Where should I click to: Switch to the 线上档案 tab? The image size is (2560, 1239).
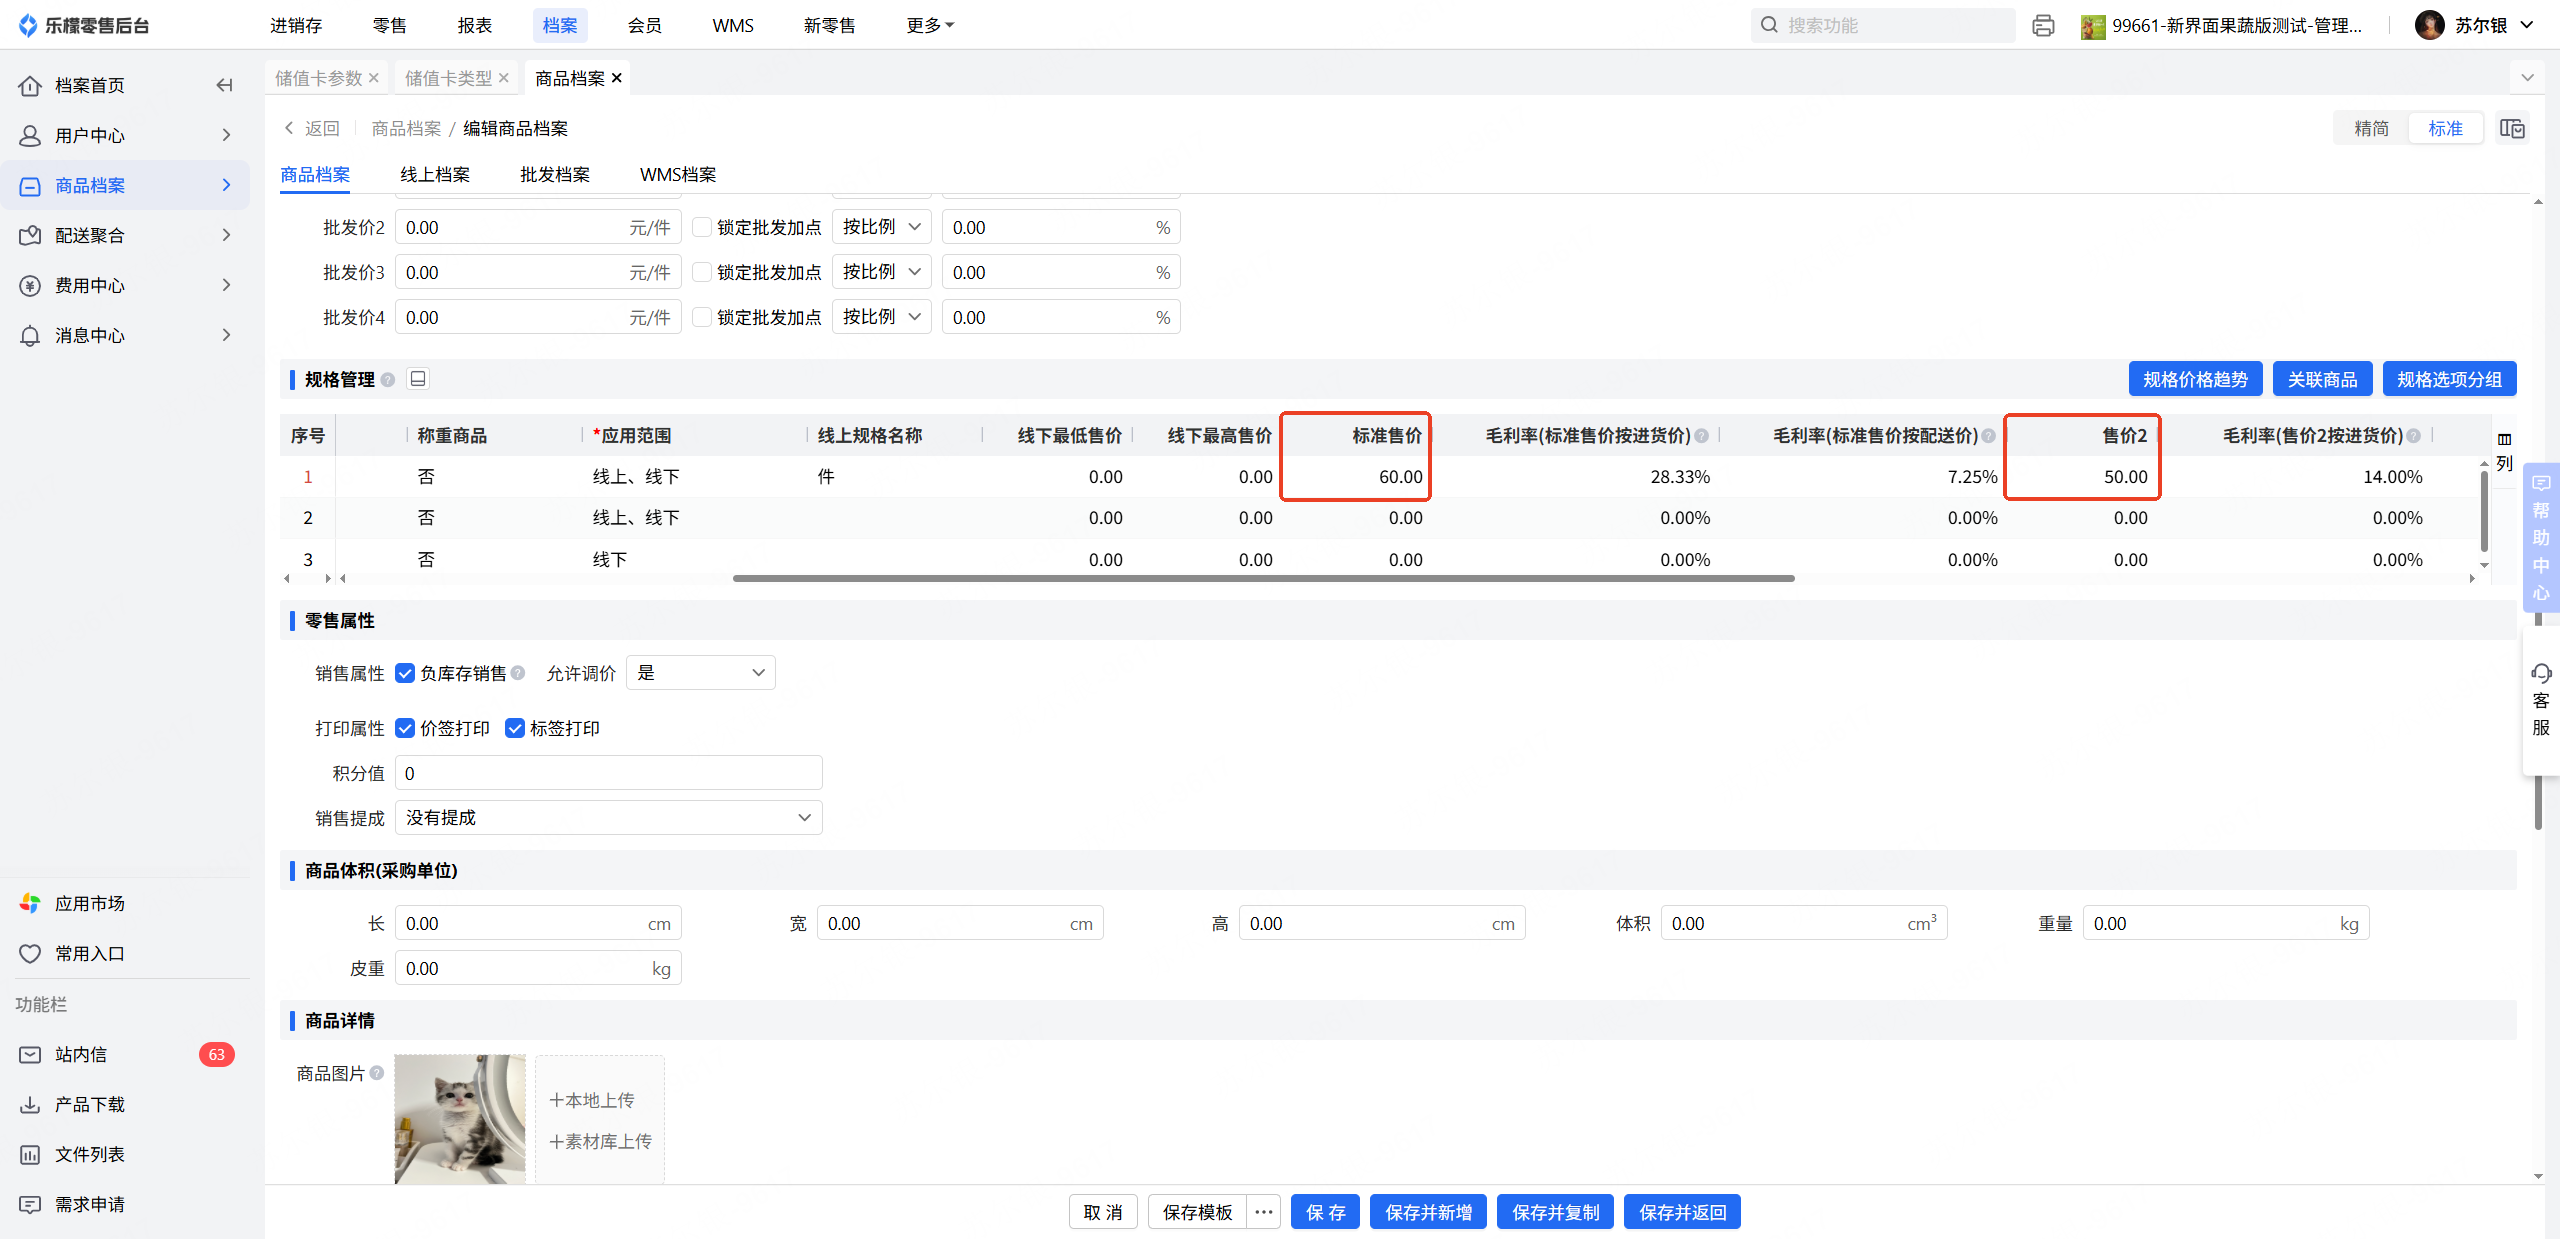pyautogui.click(x=434, y=174)
